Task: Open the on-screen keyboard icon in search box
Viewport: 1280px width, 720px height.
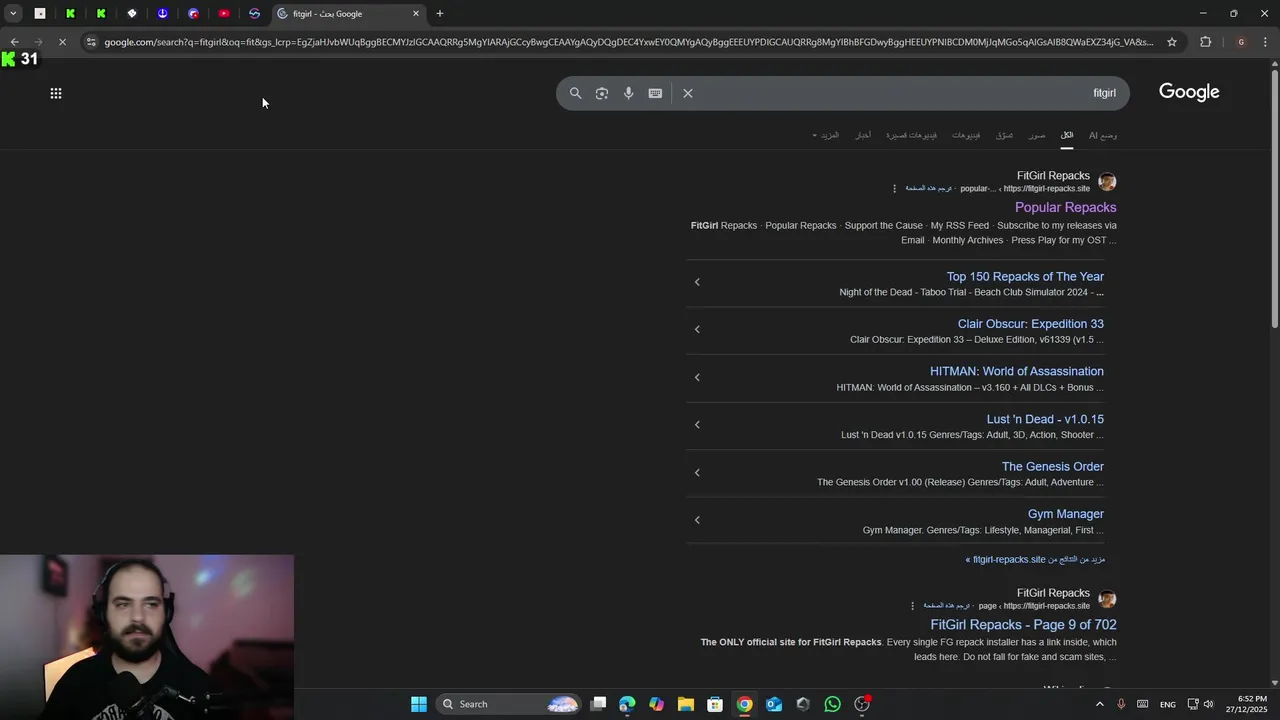Action: click(655, 93)
